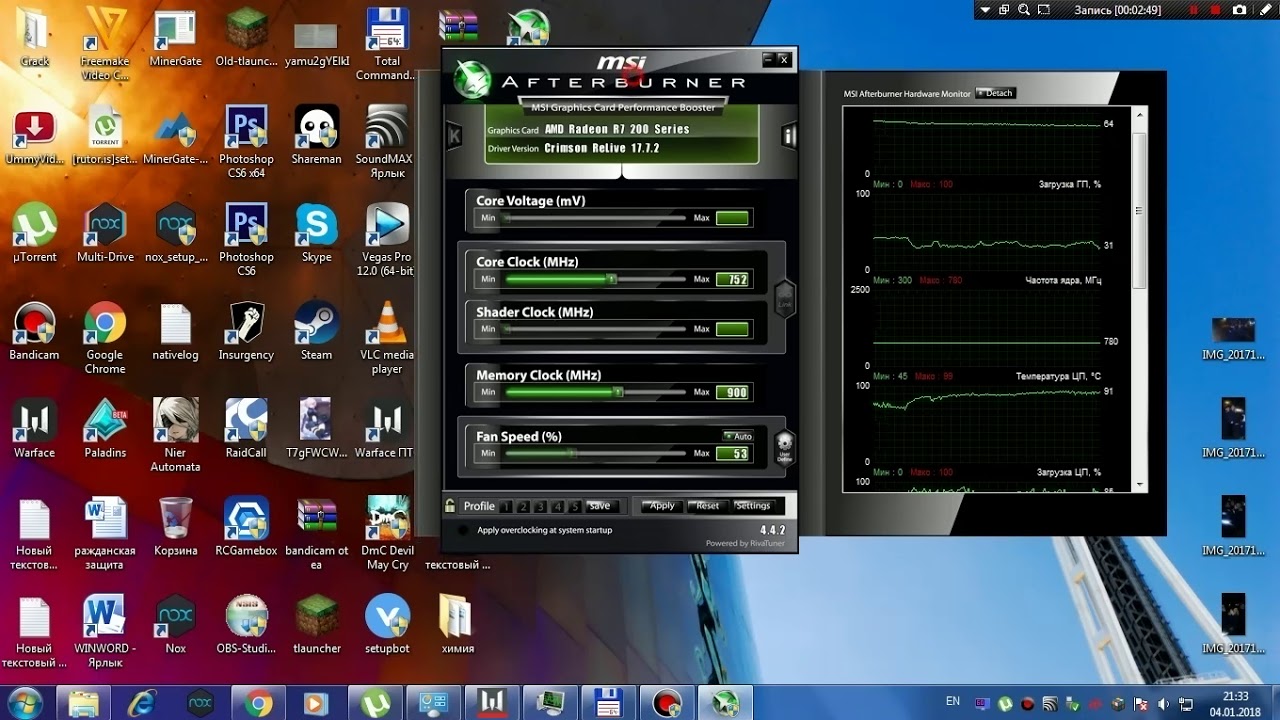The image size is (1280, 720).
Task: Open the Kombustor K button in Afterburner
Action: (454, 136)
